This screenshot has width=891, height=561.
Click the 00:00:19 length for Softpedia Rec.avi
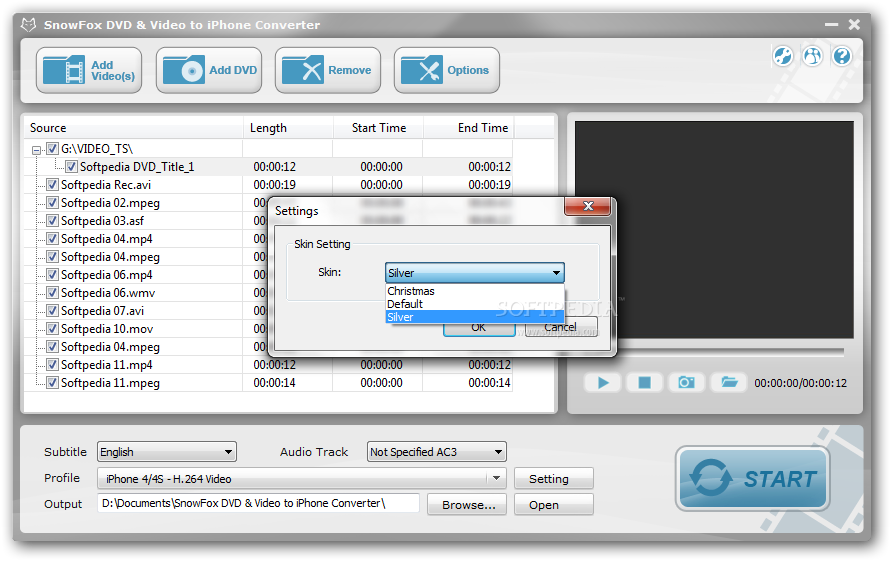274,185
